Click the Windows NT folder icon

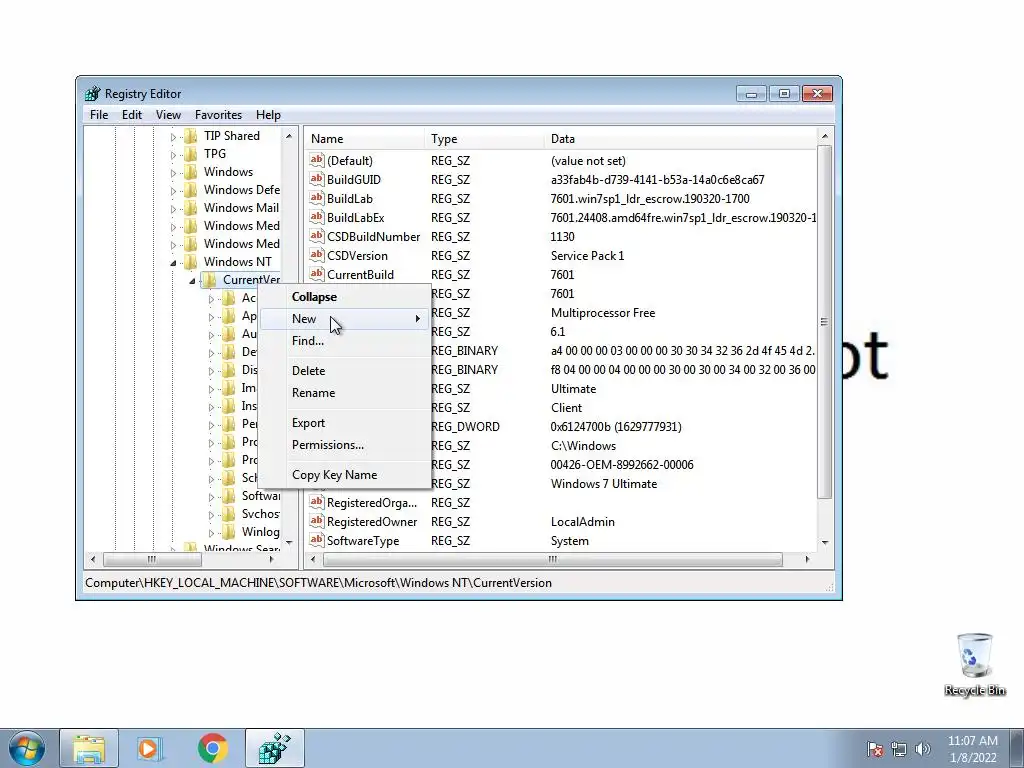[191, 262]
